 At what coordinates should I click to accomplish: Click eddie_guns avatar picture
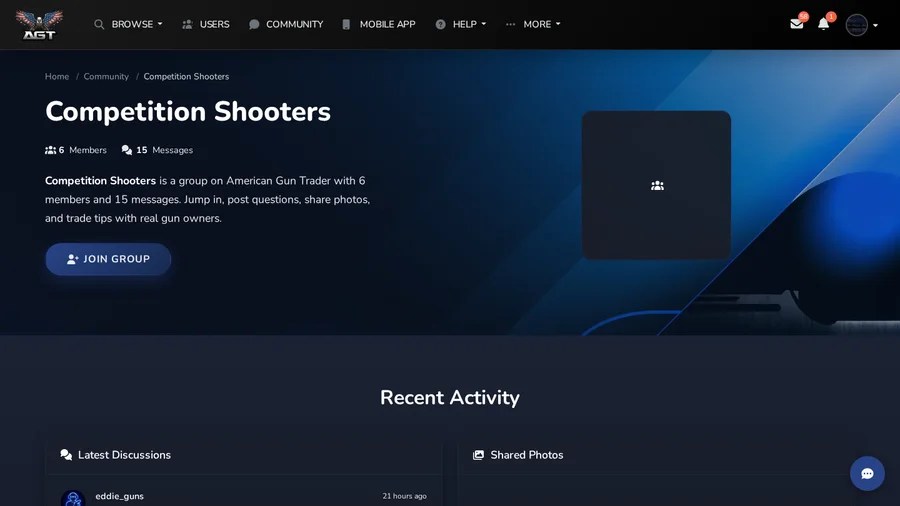click(x=73, y=498)
